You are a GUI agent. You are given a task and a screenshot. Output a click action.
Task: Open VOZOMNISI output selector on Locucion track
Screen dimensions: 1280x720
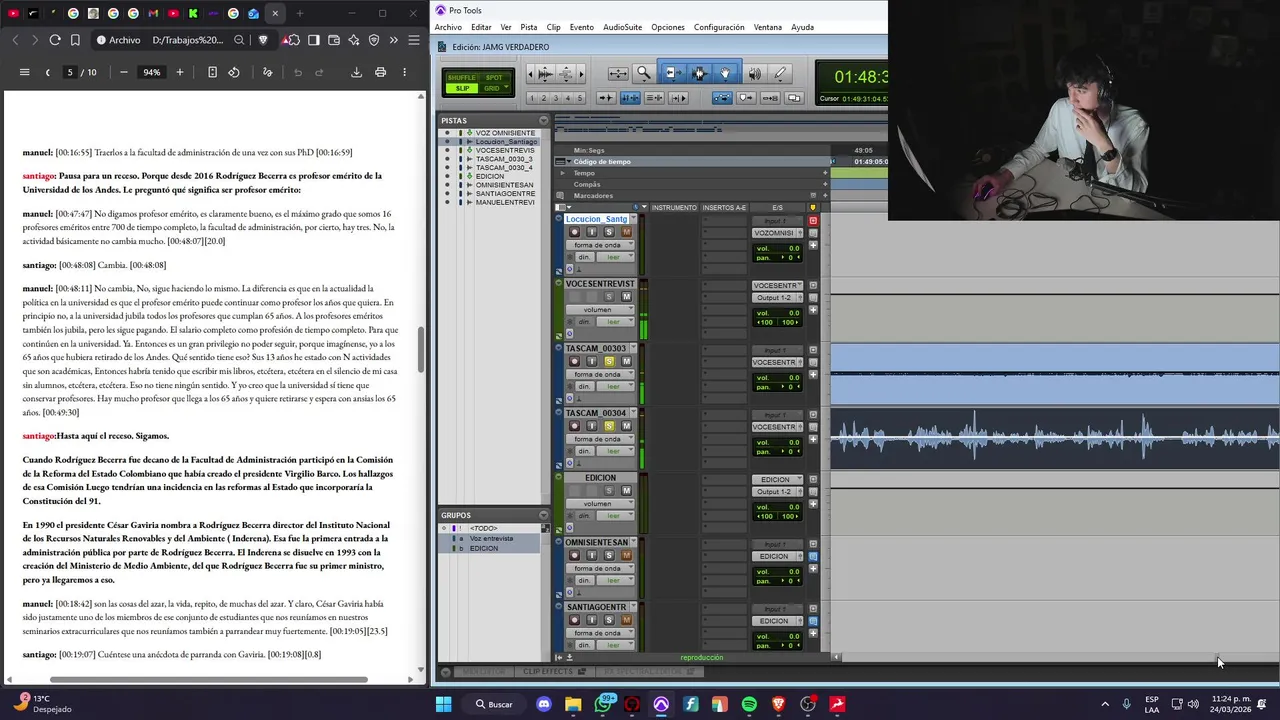(x=778, y=233)
